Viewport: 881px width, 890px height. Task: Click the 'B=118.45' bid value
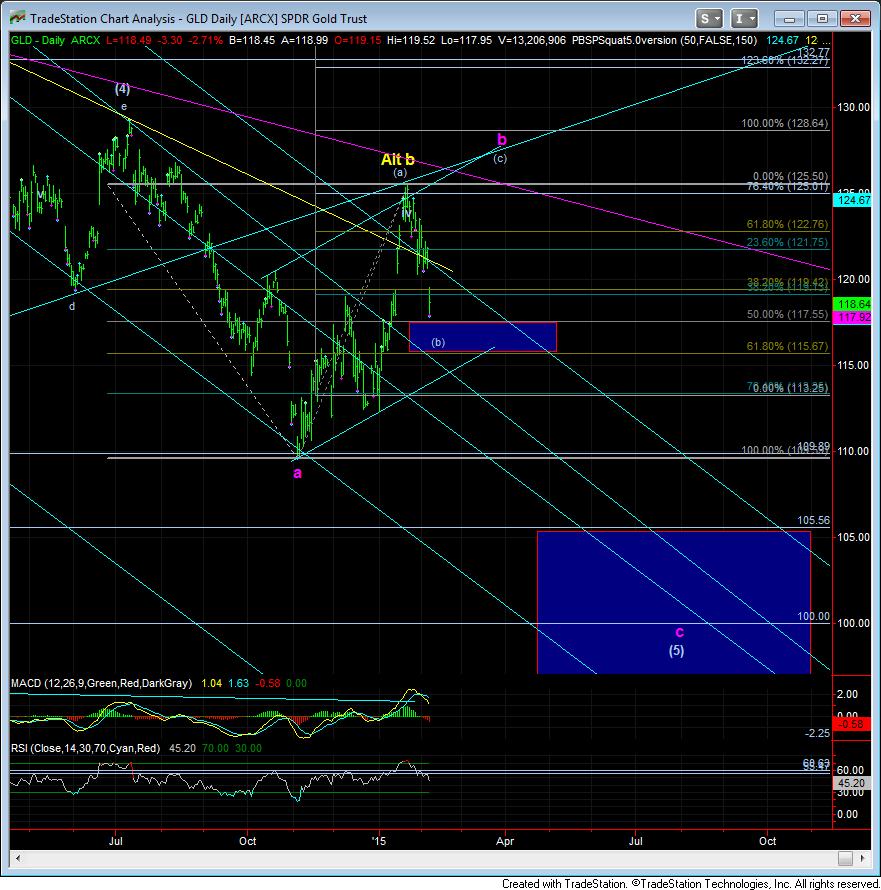tap(252, 40)
